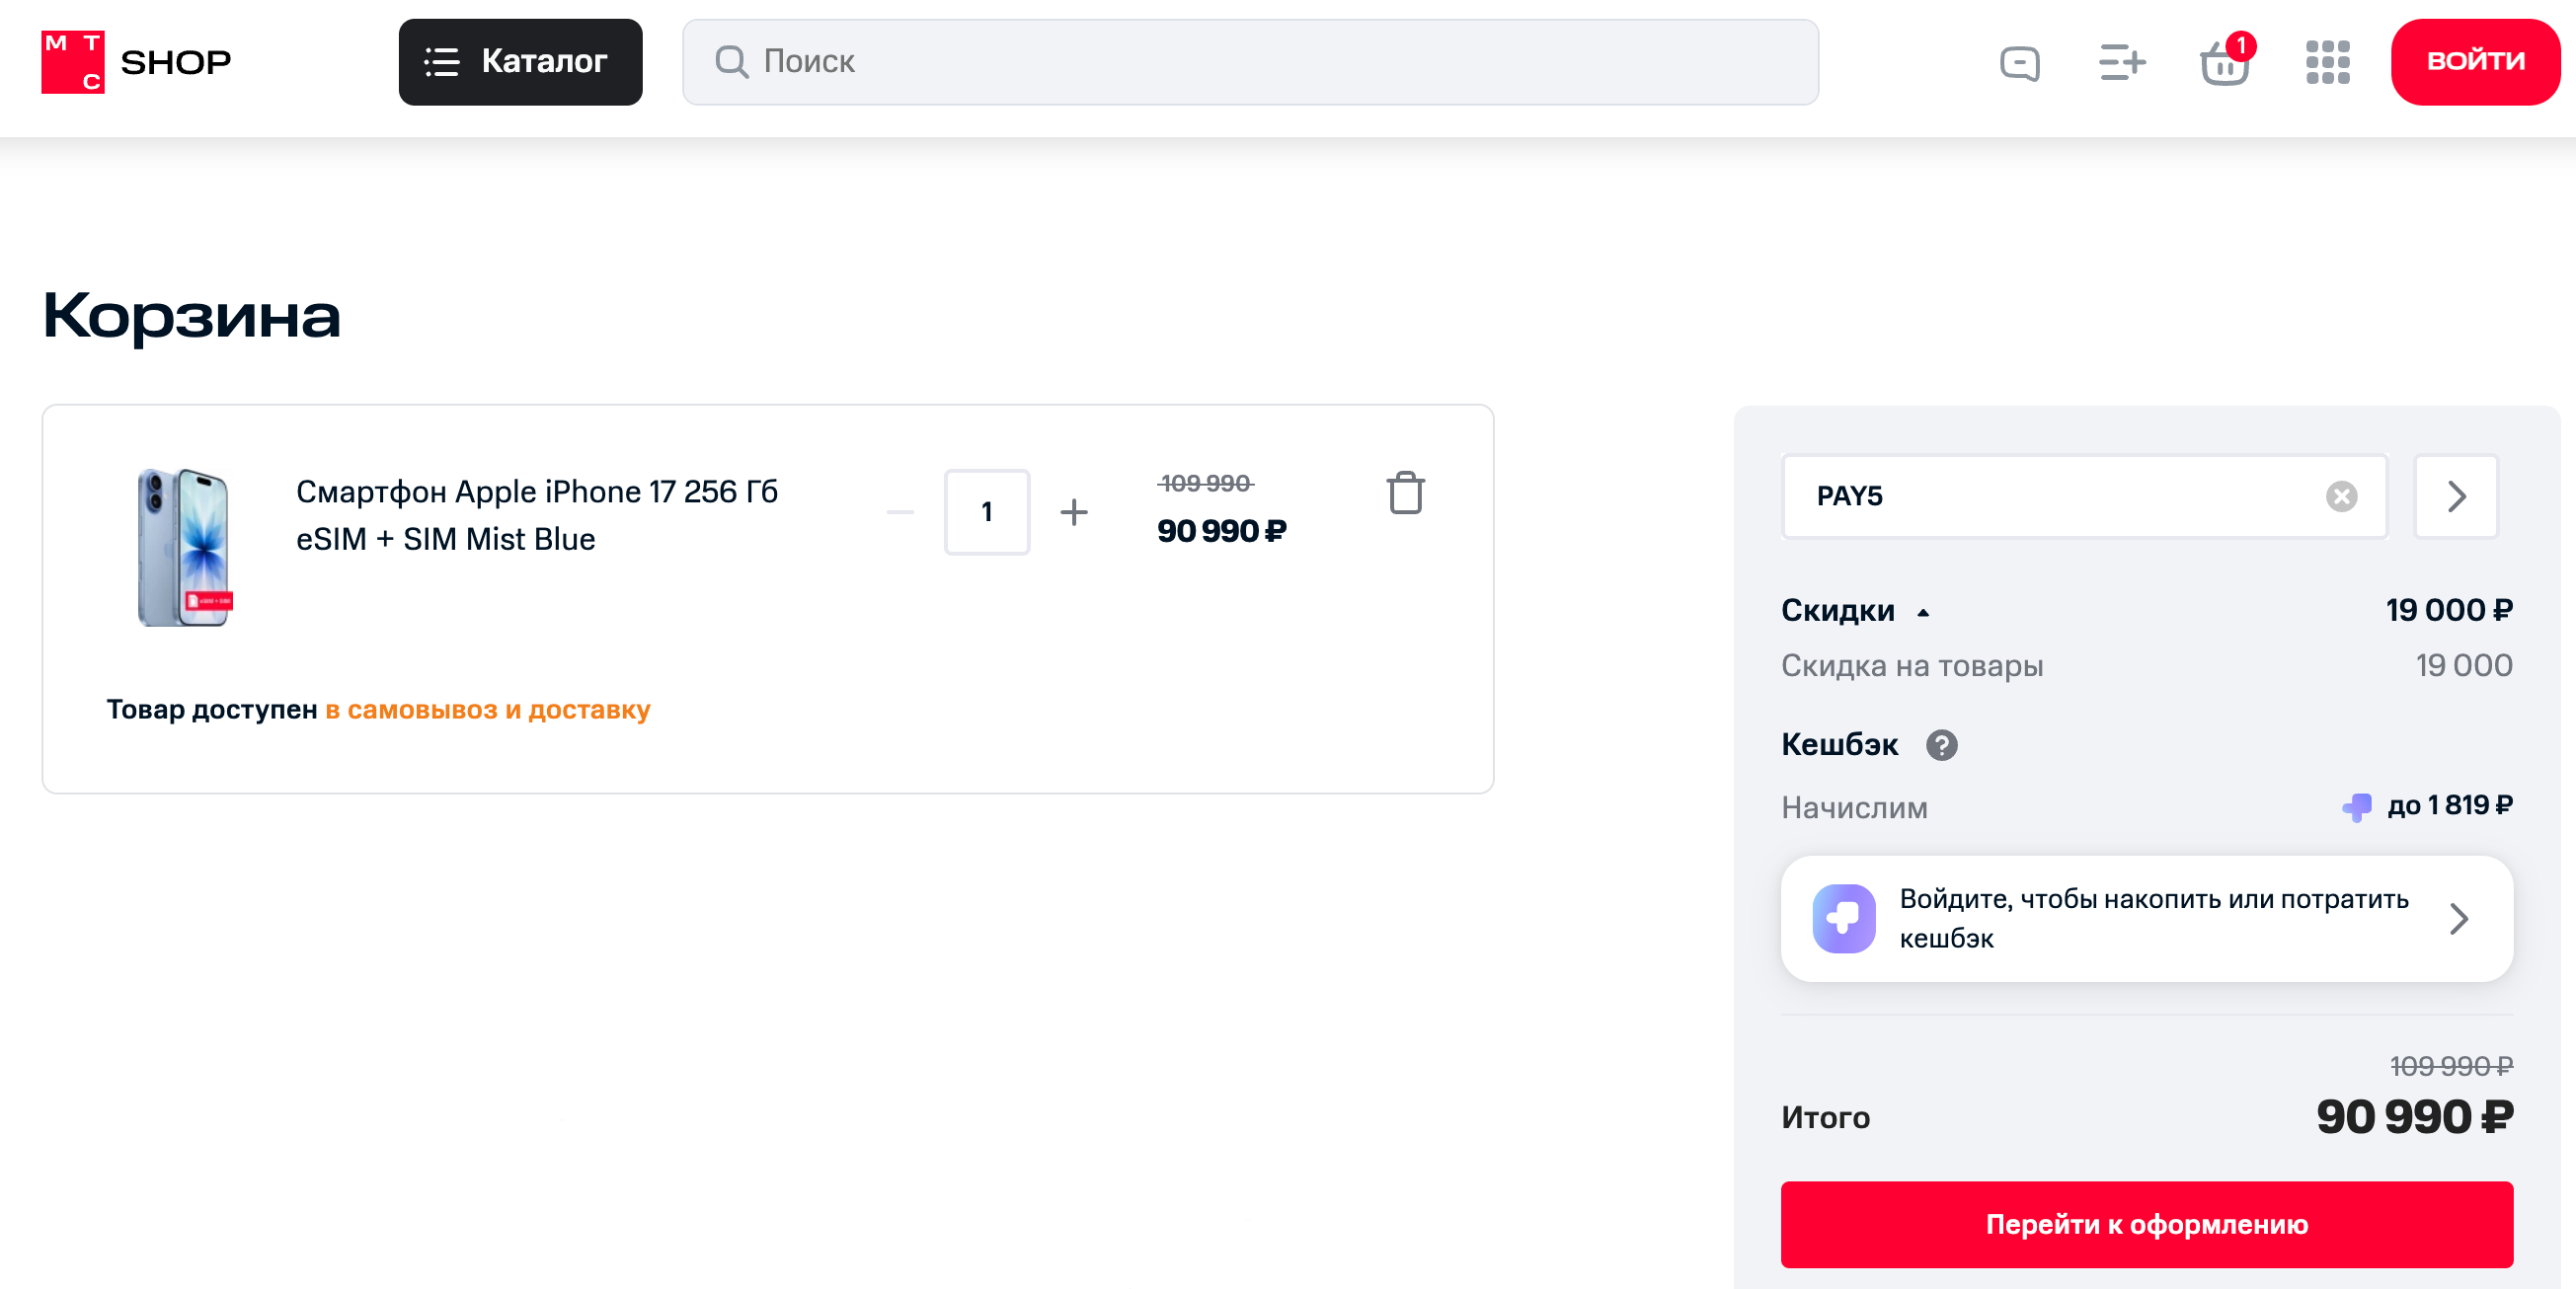
Task: Decrease item quantity with minus button
Action: coord(900,512)
